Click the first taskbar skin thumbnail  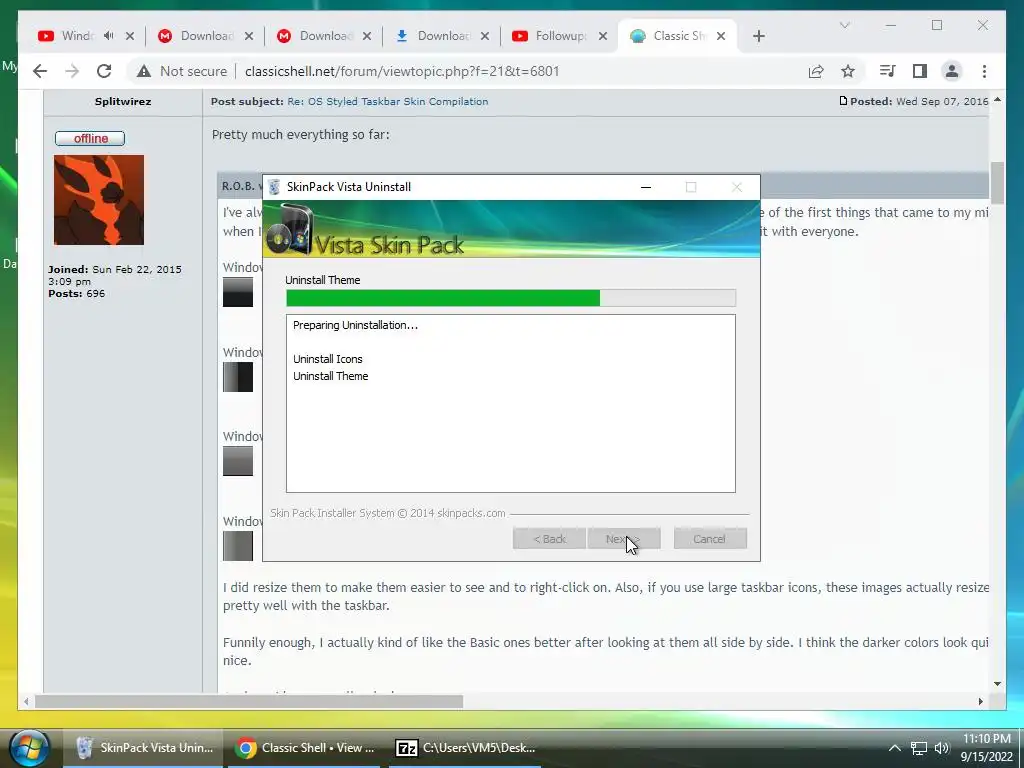[x=238, y=292]
